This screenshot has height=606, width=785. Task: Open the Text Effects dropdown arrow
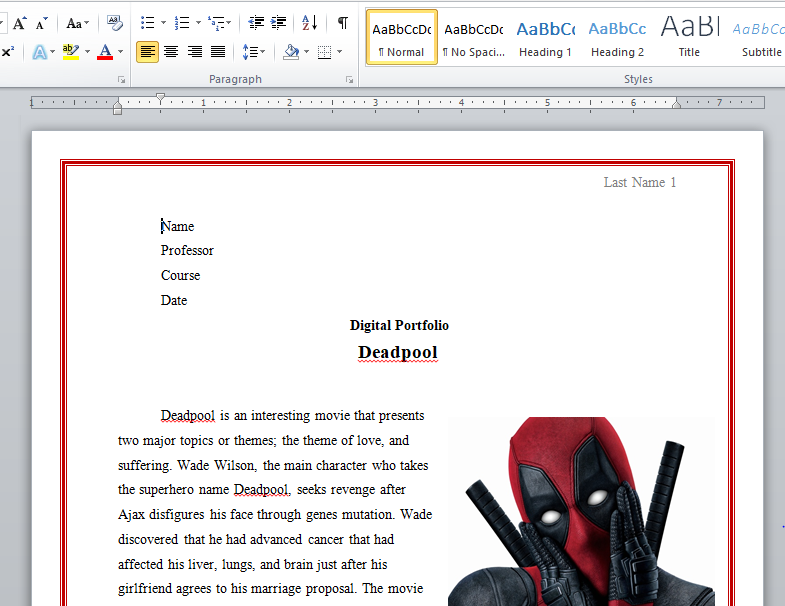click(x=53, y=52)
